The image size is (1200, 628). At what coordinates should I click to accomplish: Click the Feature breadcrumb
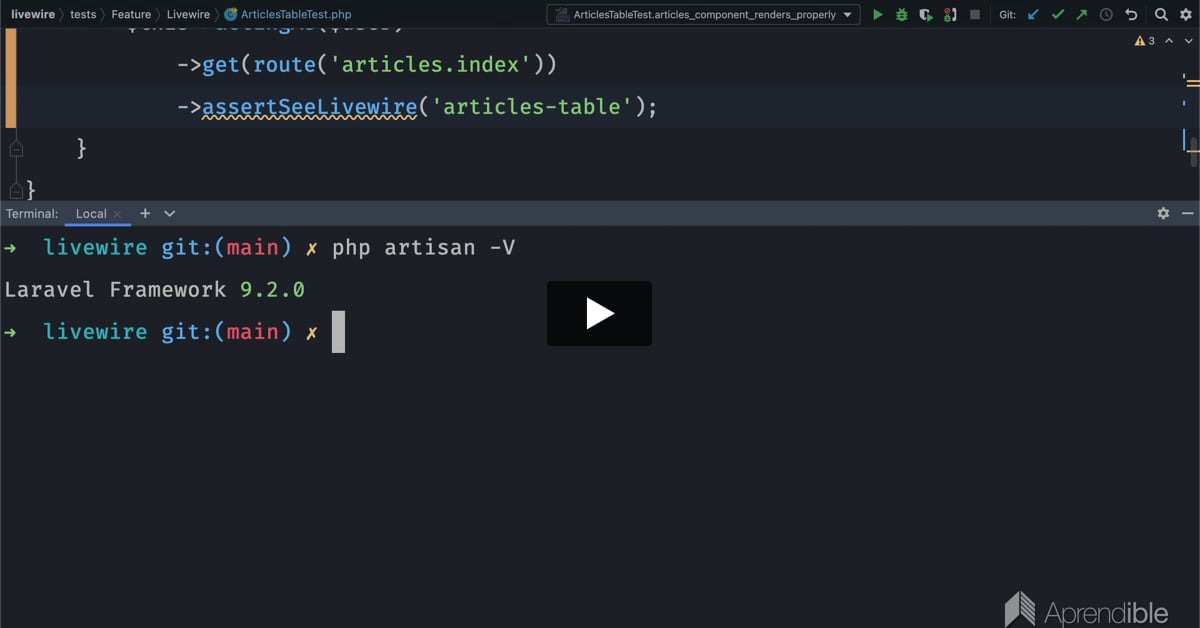coord(131,14)
